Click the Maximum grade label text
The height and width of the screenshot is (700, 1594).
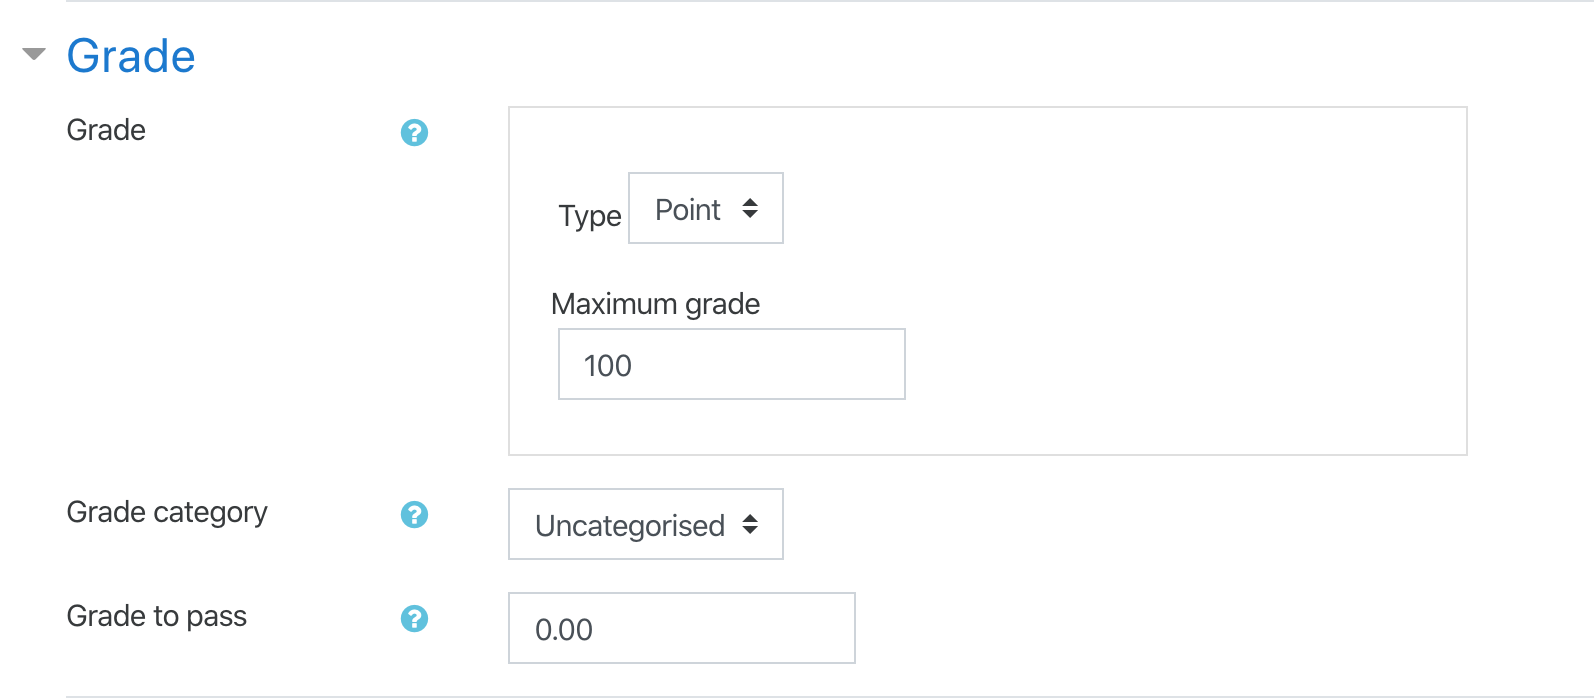tap(656, 304)
